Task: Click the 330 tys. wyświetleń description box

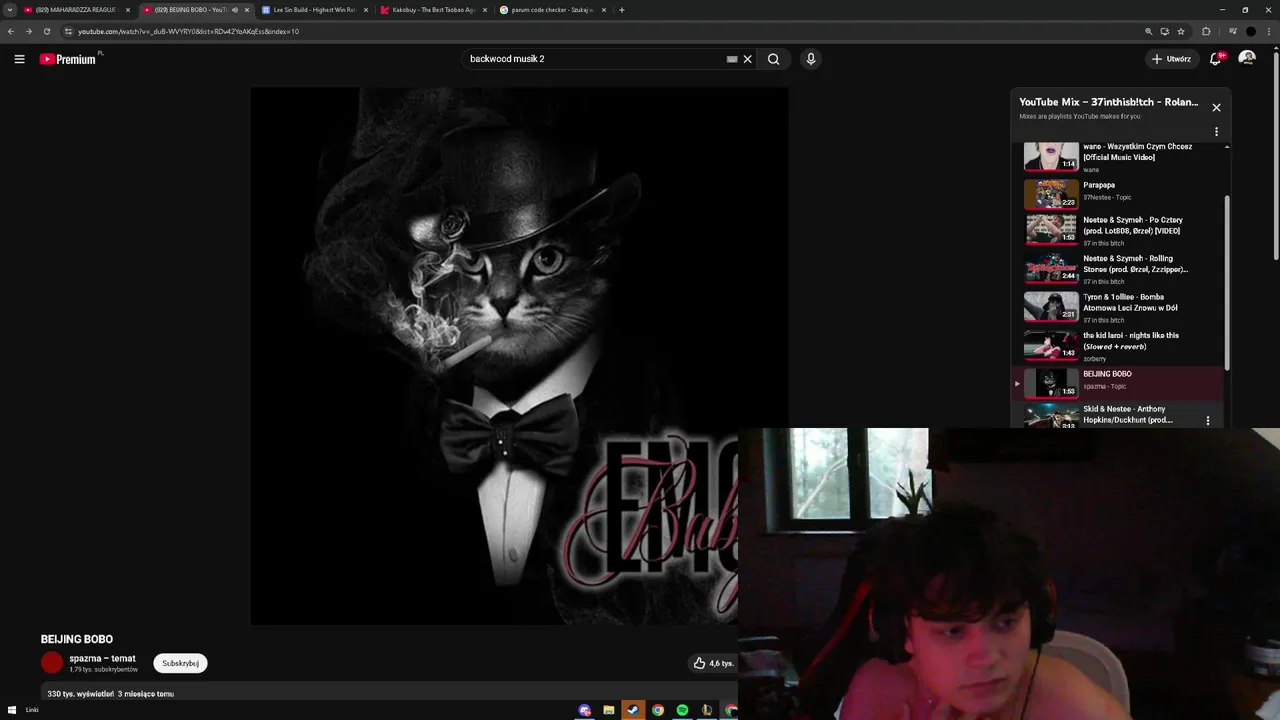Action: pos(390,693)
